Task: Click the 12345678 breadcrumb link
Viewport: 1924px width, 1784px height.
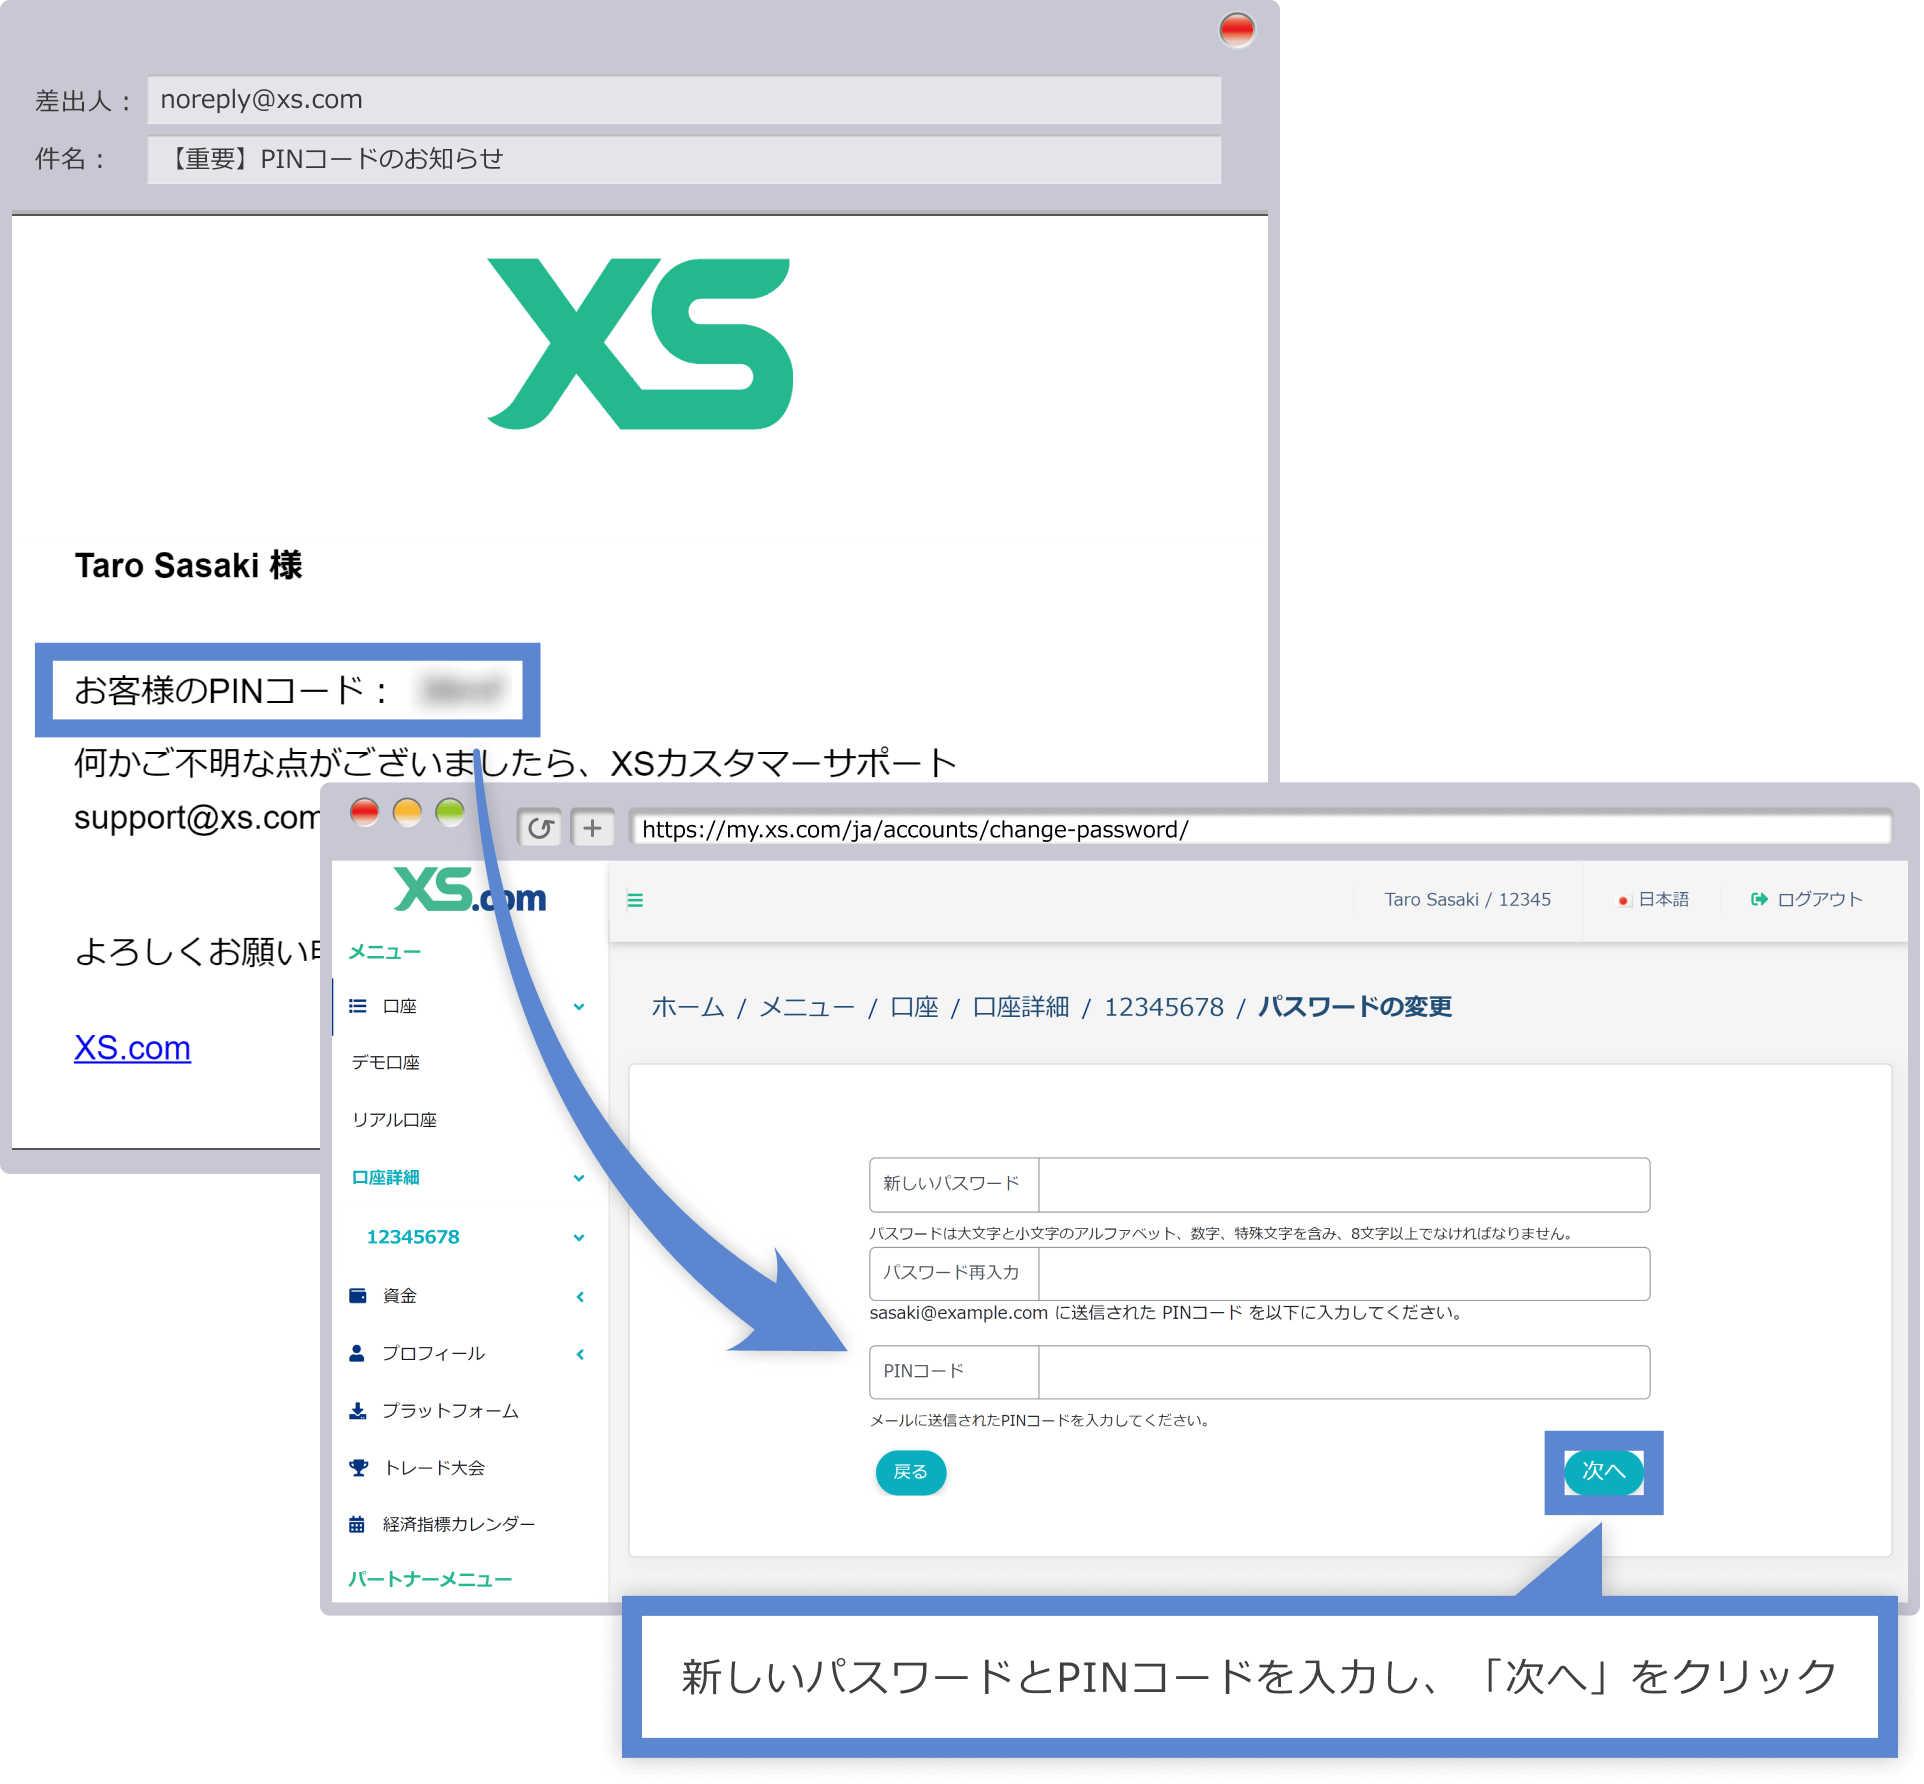Action: click(1164, 1007)
